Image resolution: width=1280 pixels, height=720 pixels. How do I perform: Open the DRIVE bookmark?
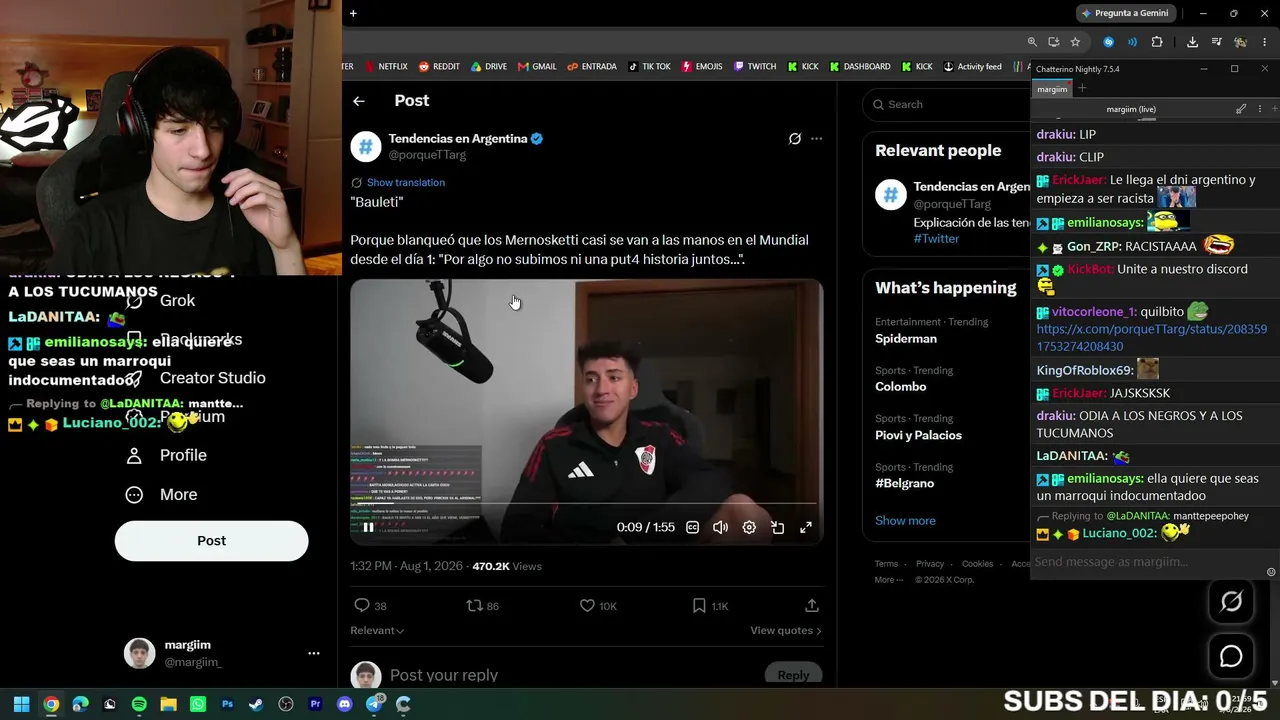[489, 67]
